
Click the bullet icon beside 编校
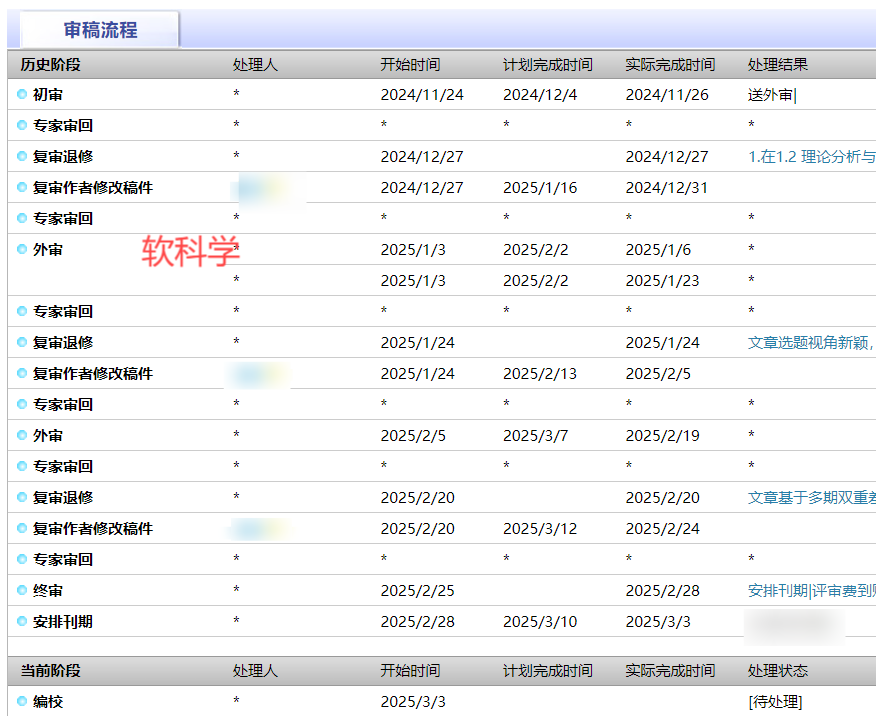[22, 701]
